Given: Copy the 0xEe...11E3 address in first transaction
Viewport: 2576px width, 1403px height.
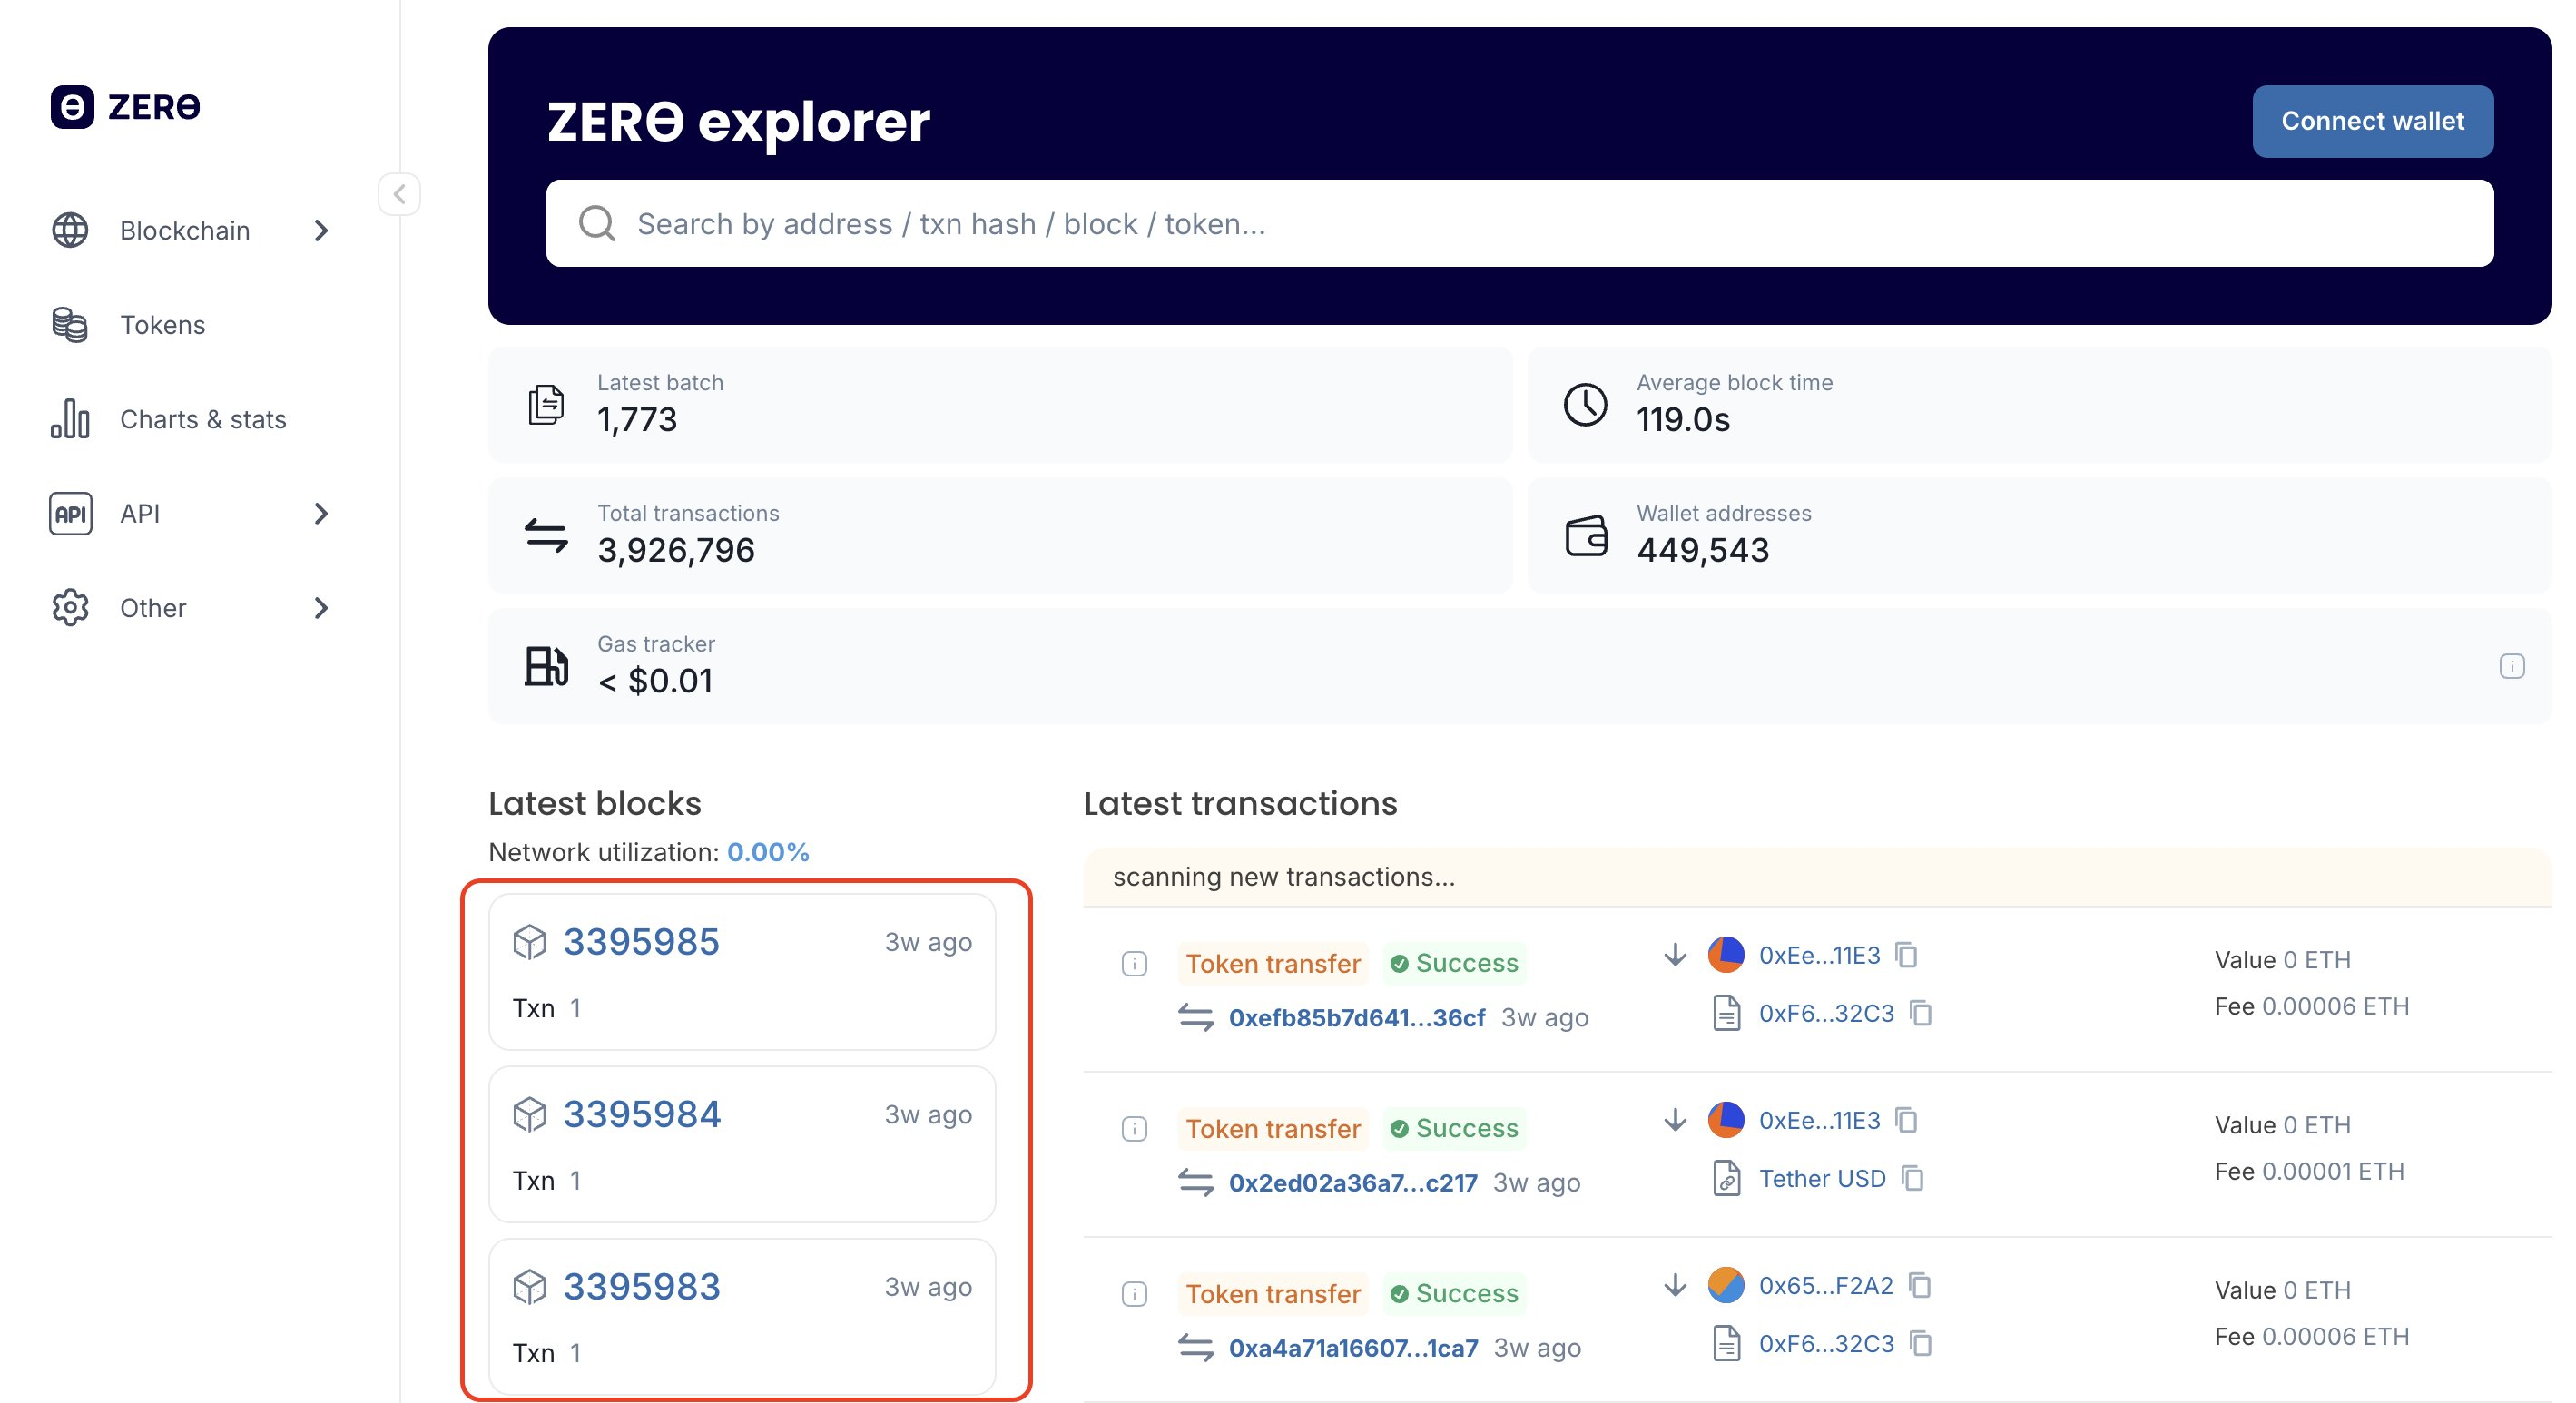Looking at the screenshot, I should coord(1906,955).
